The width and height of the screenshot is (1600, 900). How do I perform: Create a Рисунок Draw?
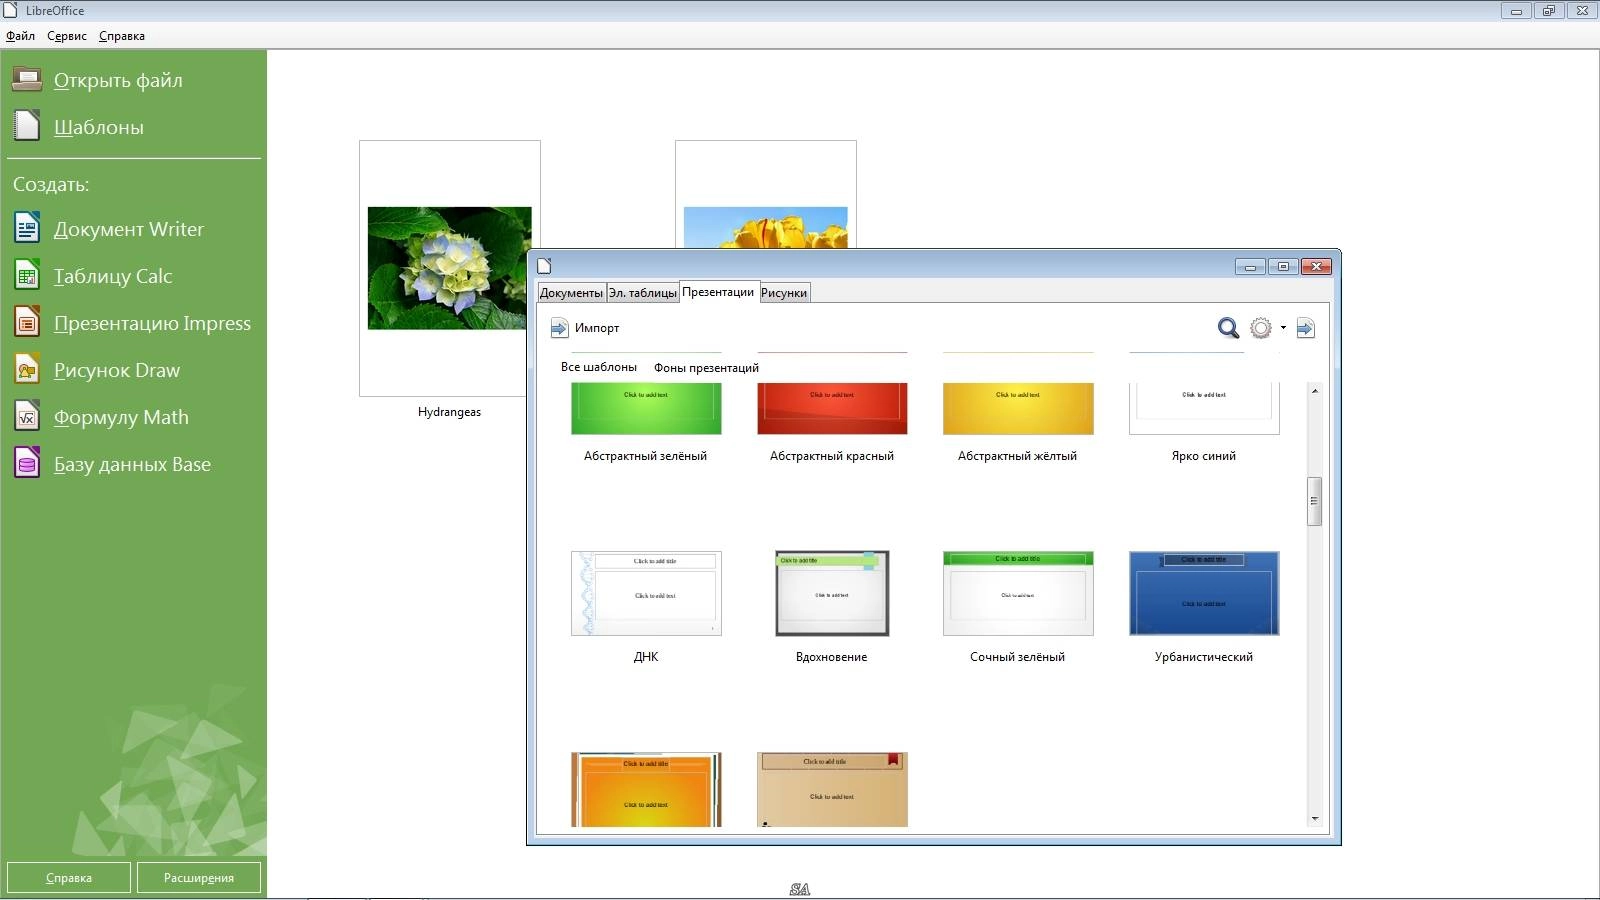117,370
